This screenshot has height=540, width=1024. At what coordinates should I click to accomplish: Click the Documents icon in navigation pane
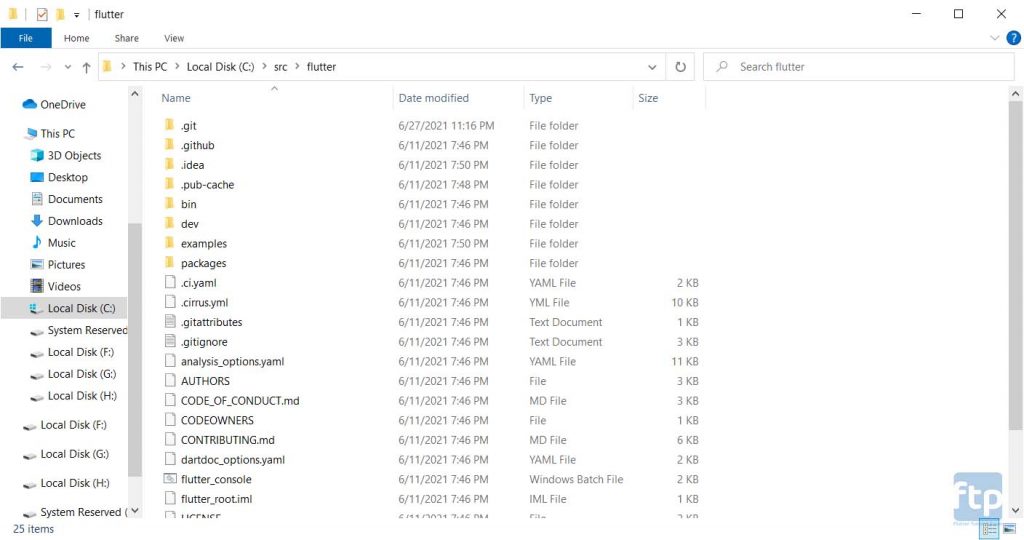click(37, 199)
